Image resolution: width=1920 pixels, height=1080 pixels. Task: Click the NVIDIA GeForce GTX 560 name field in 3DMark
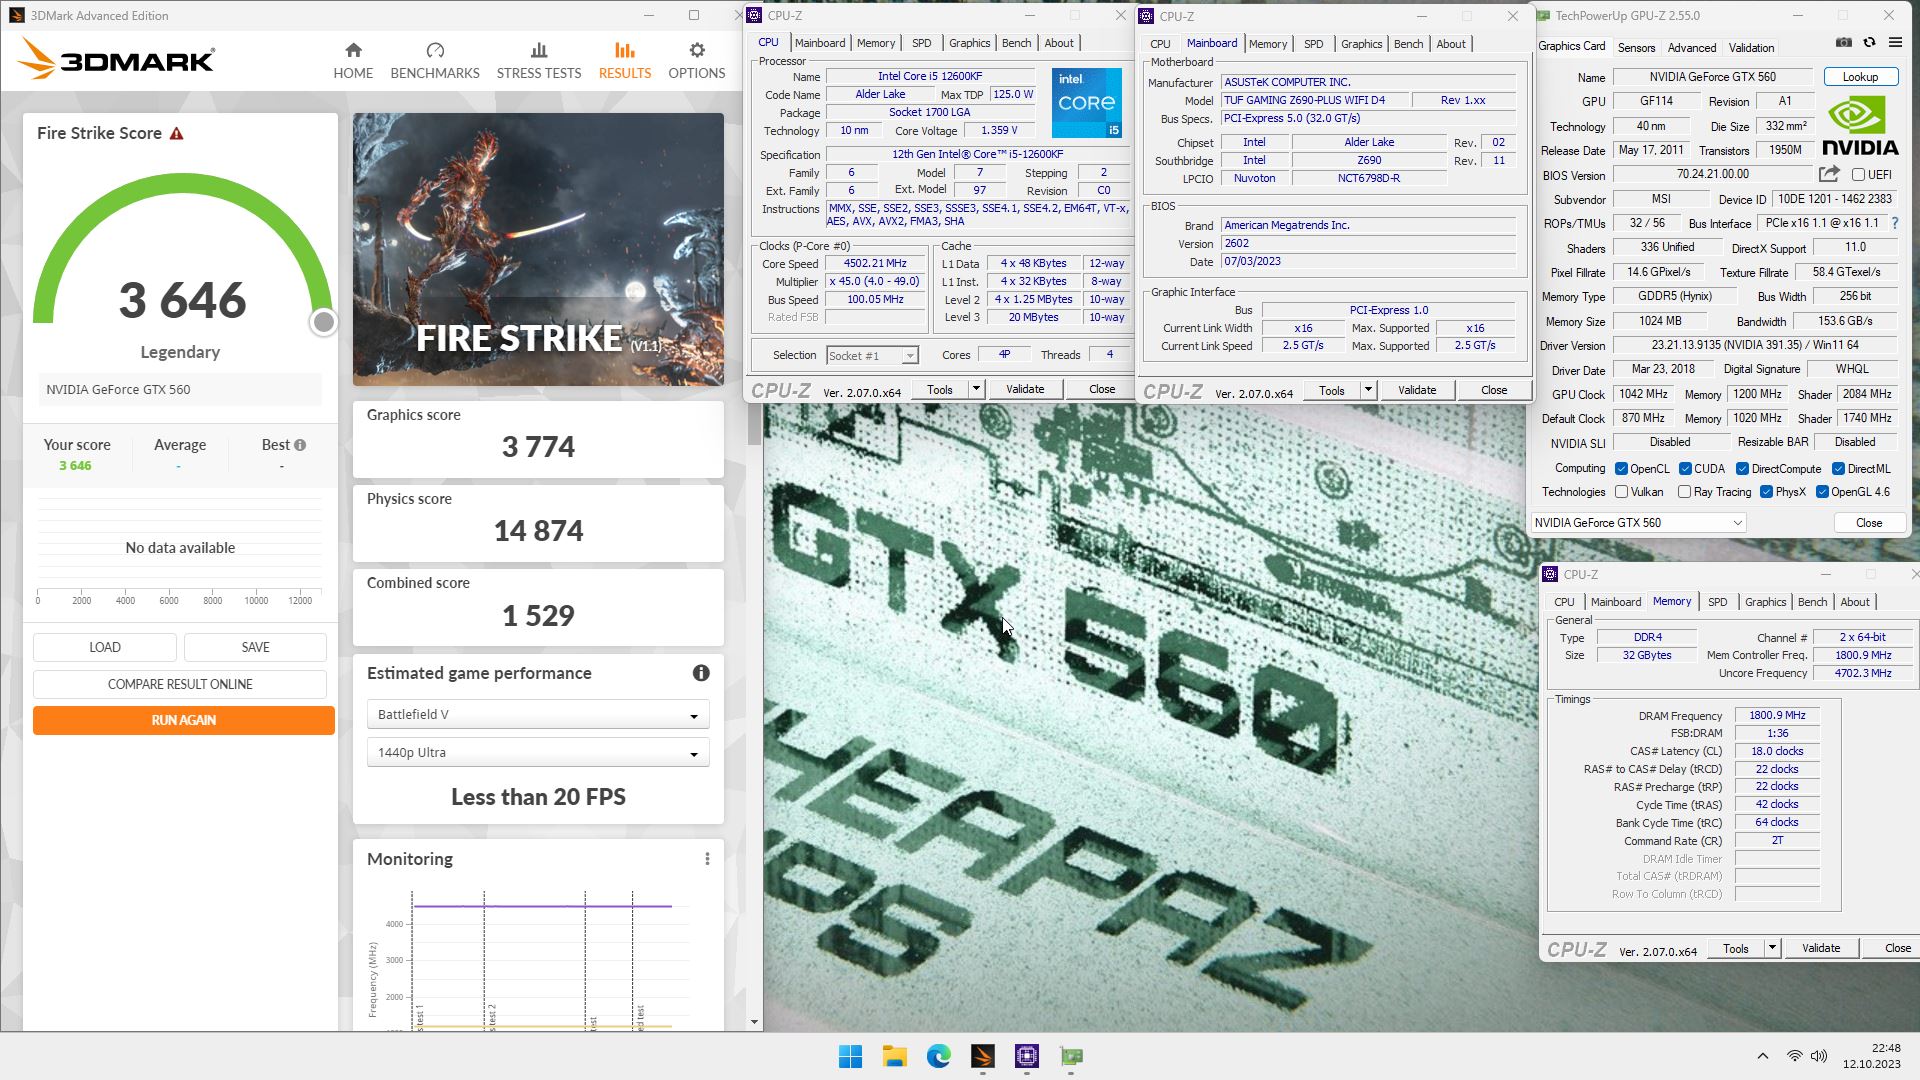tap(180, 390)
